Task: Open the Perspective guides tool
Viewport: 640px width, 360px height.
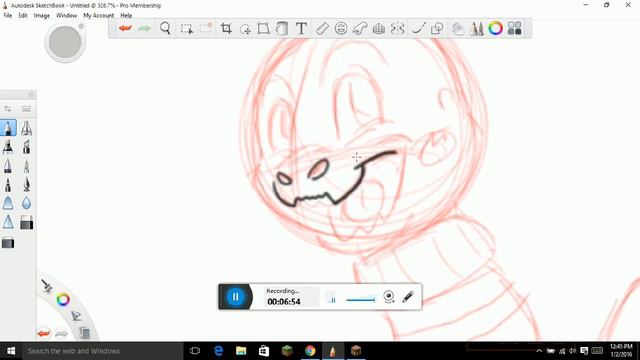Action: [x=379, y=29]
